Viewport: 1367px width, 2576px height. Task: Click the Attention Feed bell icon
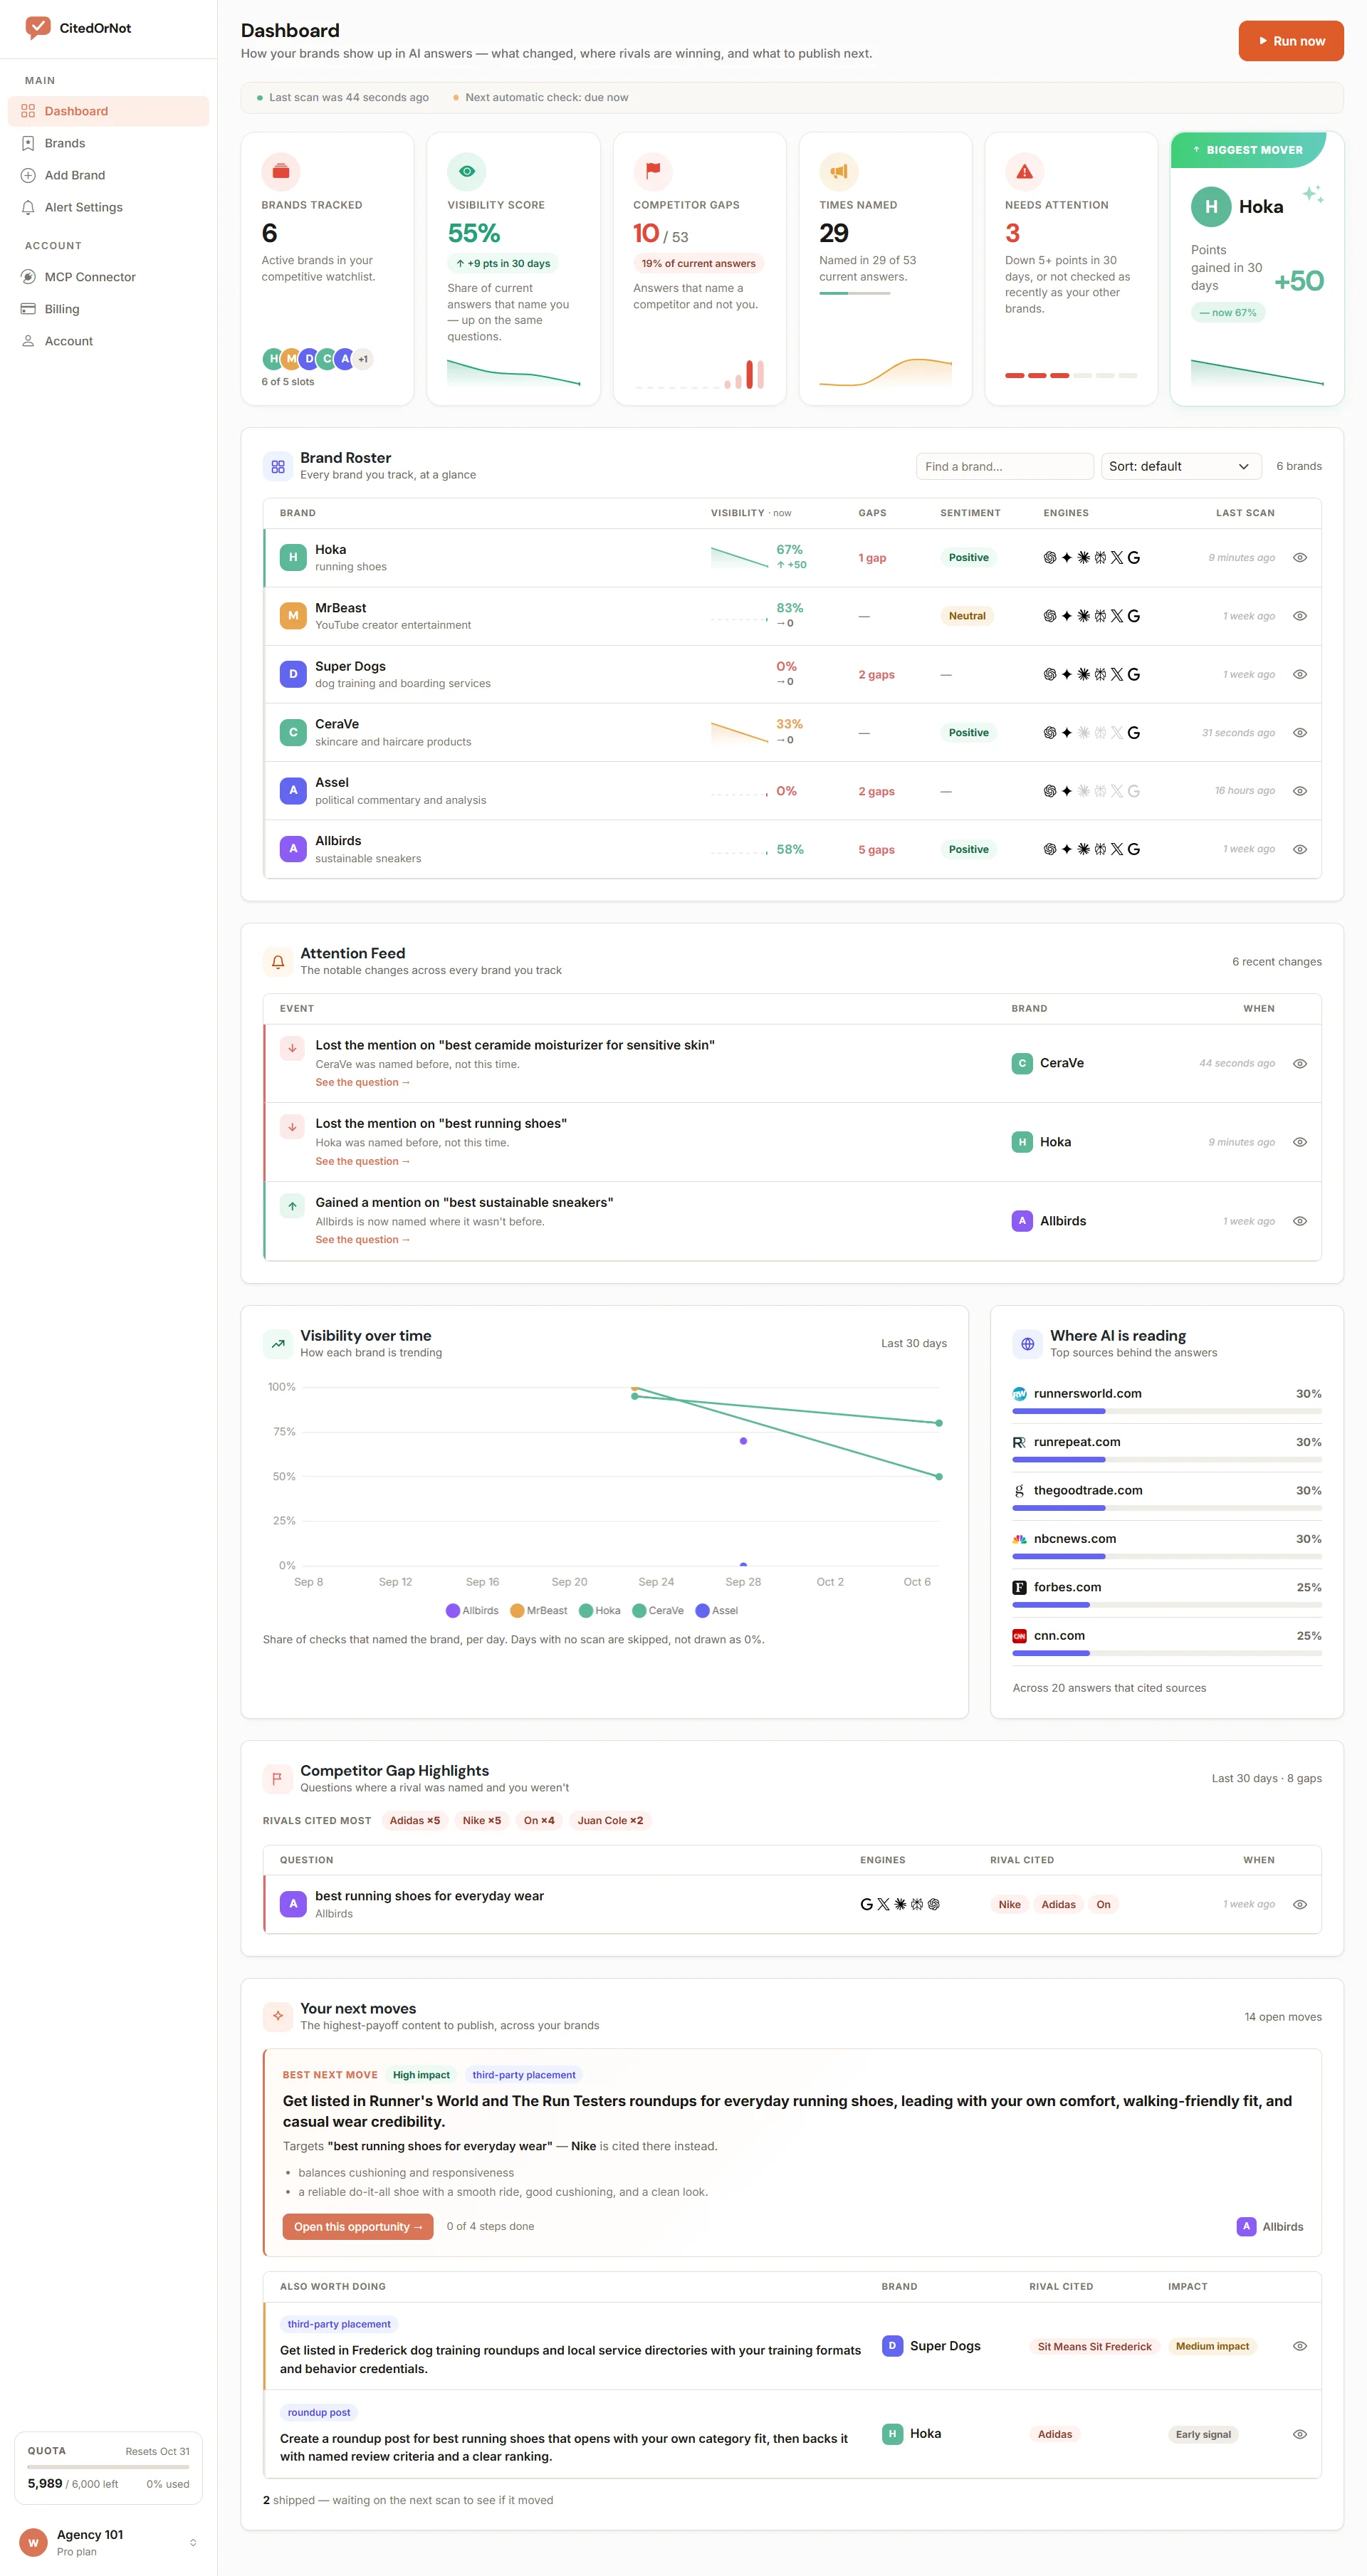point(278,962)
